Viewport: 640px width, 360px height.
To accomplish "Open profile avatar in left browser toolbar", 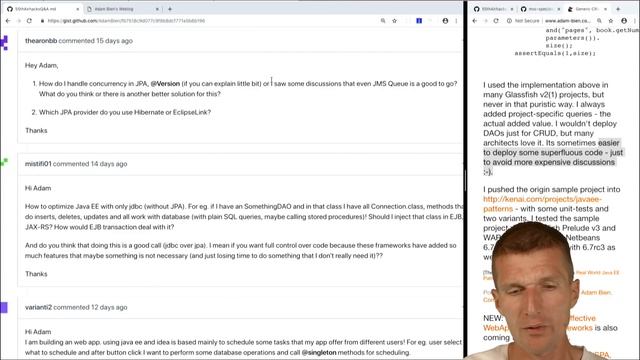I will tap(445, 21).
